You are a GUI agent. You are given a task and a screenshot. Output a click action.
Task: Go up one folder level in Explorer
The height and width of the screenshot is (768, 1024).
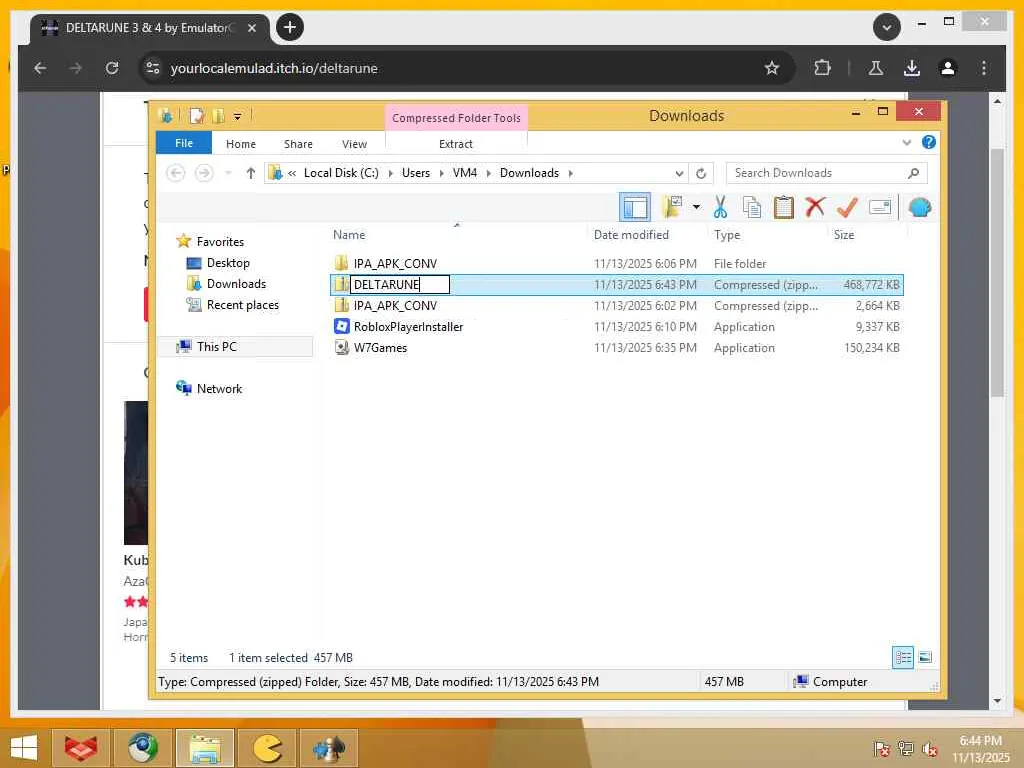coord(251,173)
